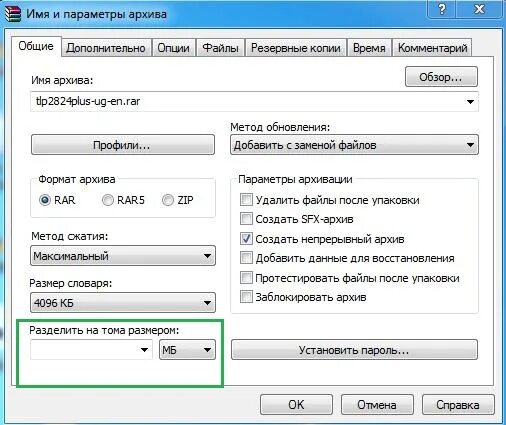This screenshot has width=506, height=425.
Task: Enable Заблокировать архив checkbox
Action: tap(246, 297)
